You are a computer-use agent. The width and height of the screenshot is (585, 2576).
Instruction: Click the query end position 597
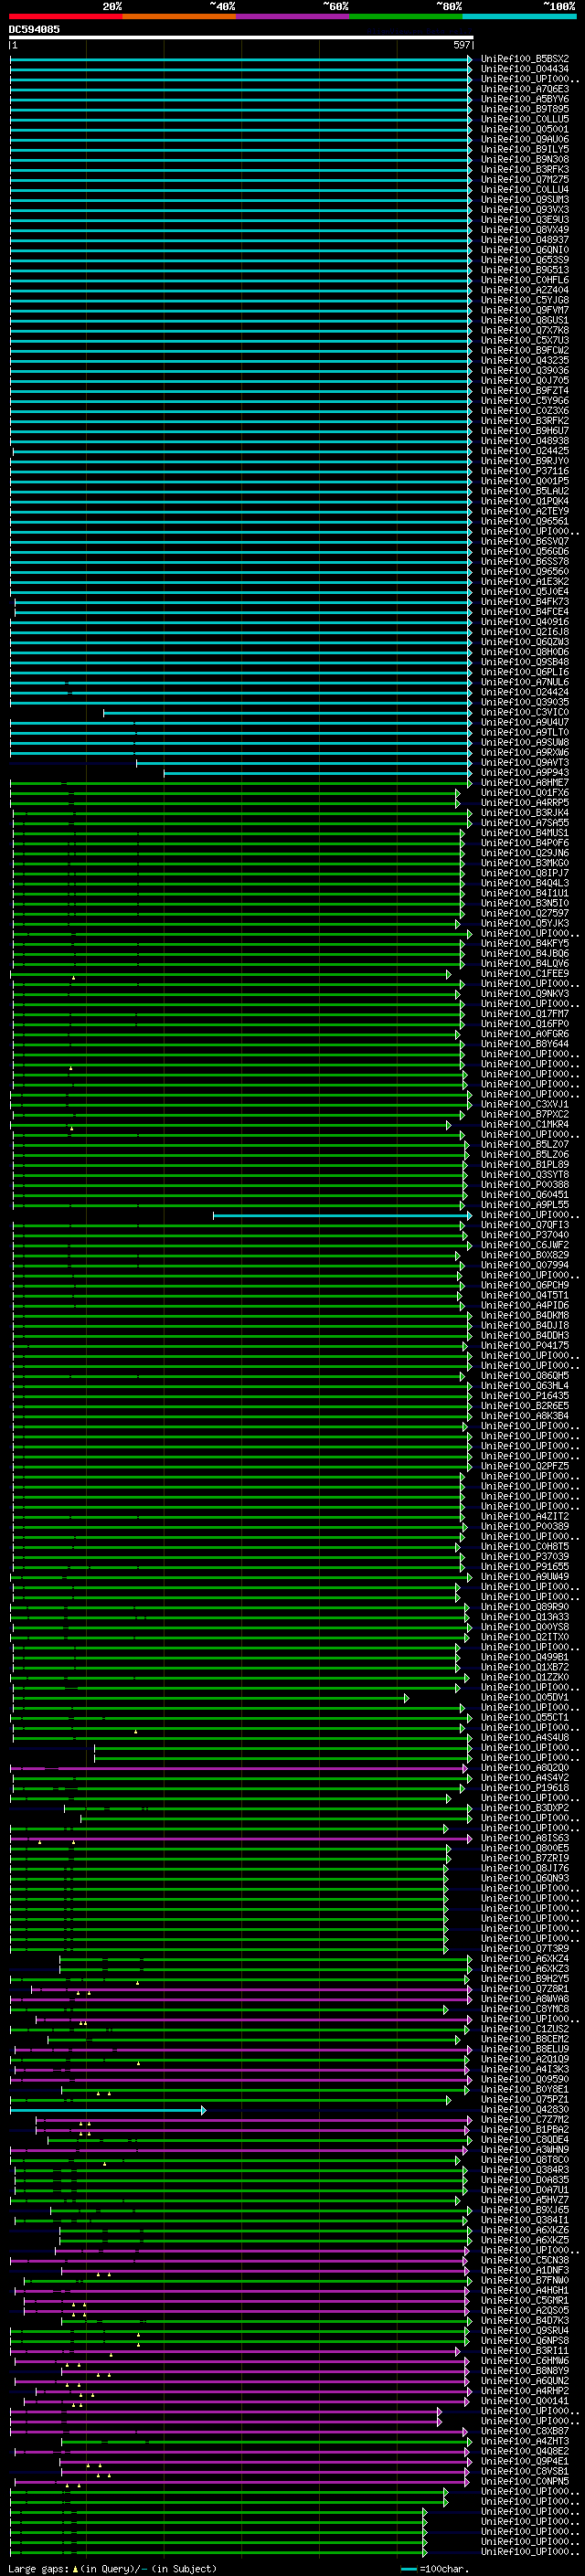[x=462, y=45]
